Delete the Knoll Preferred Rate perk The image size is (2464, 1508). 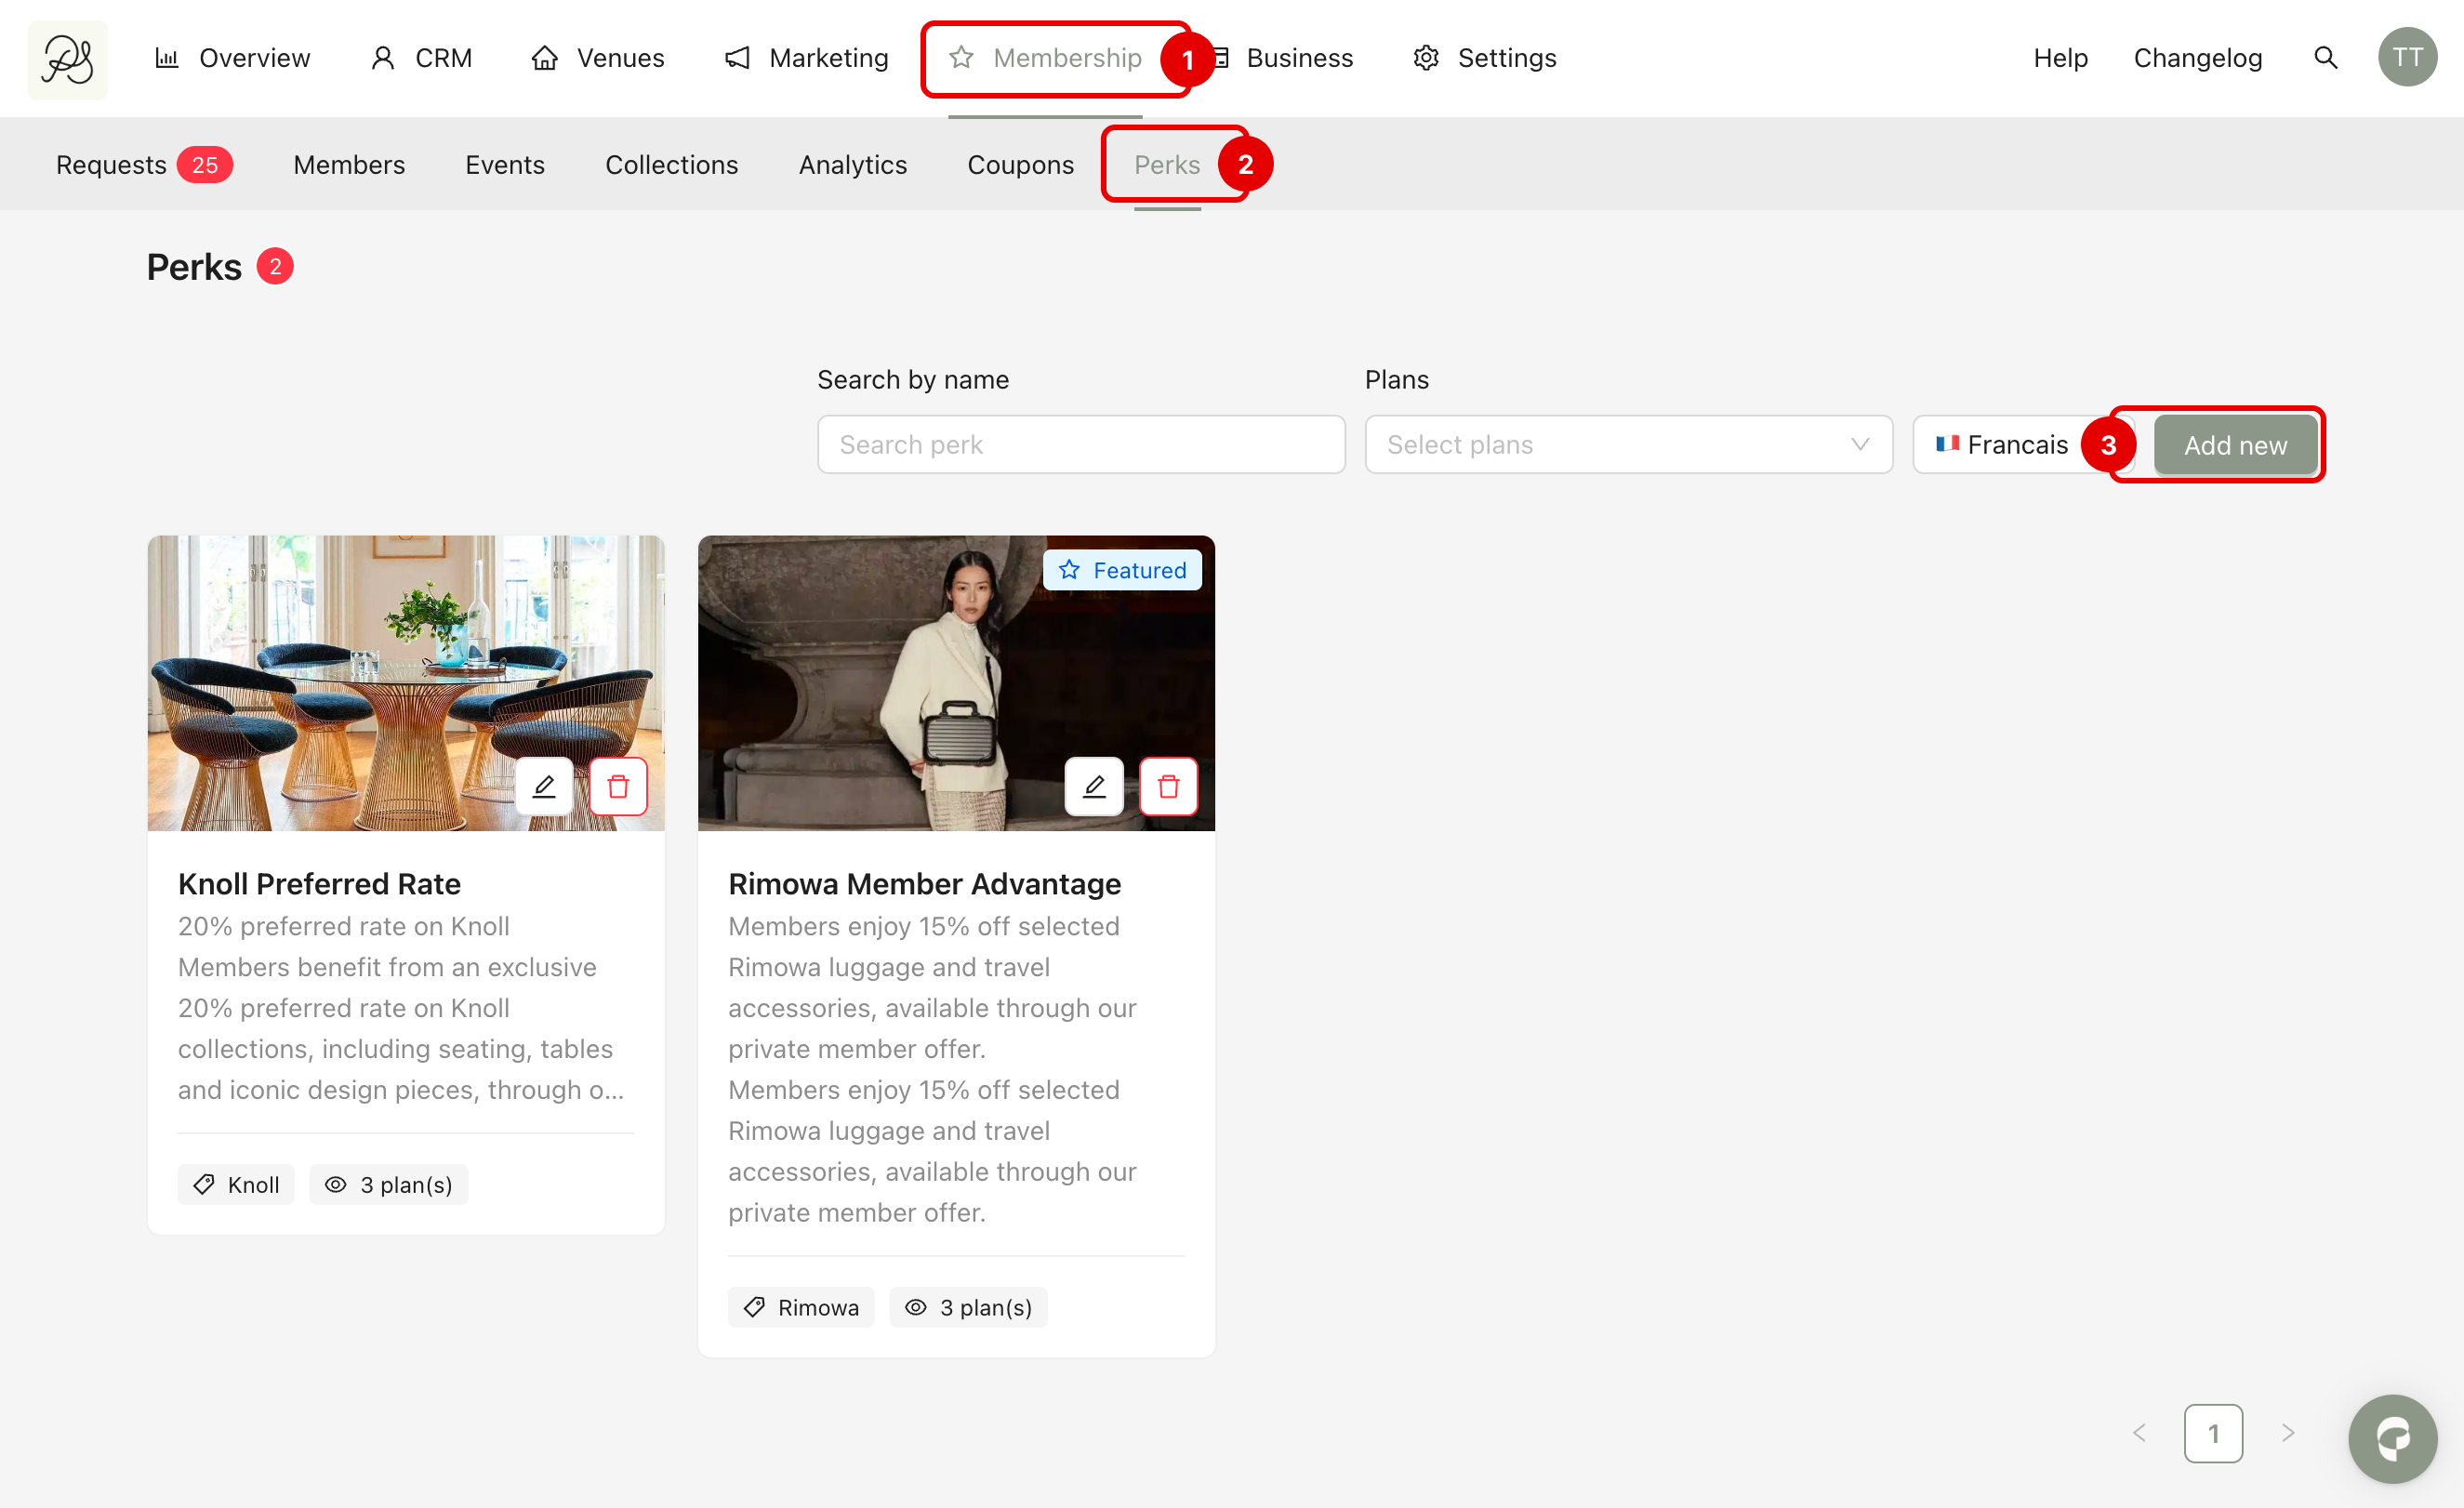(x=618, y=786)
